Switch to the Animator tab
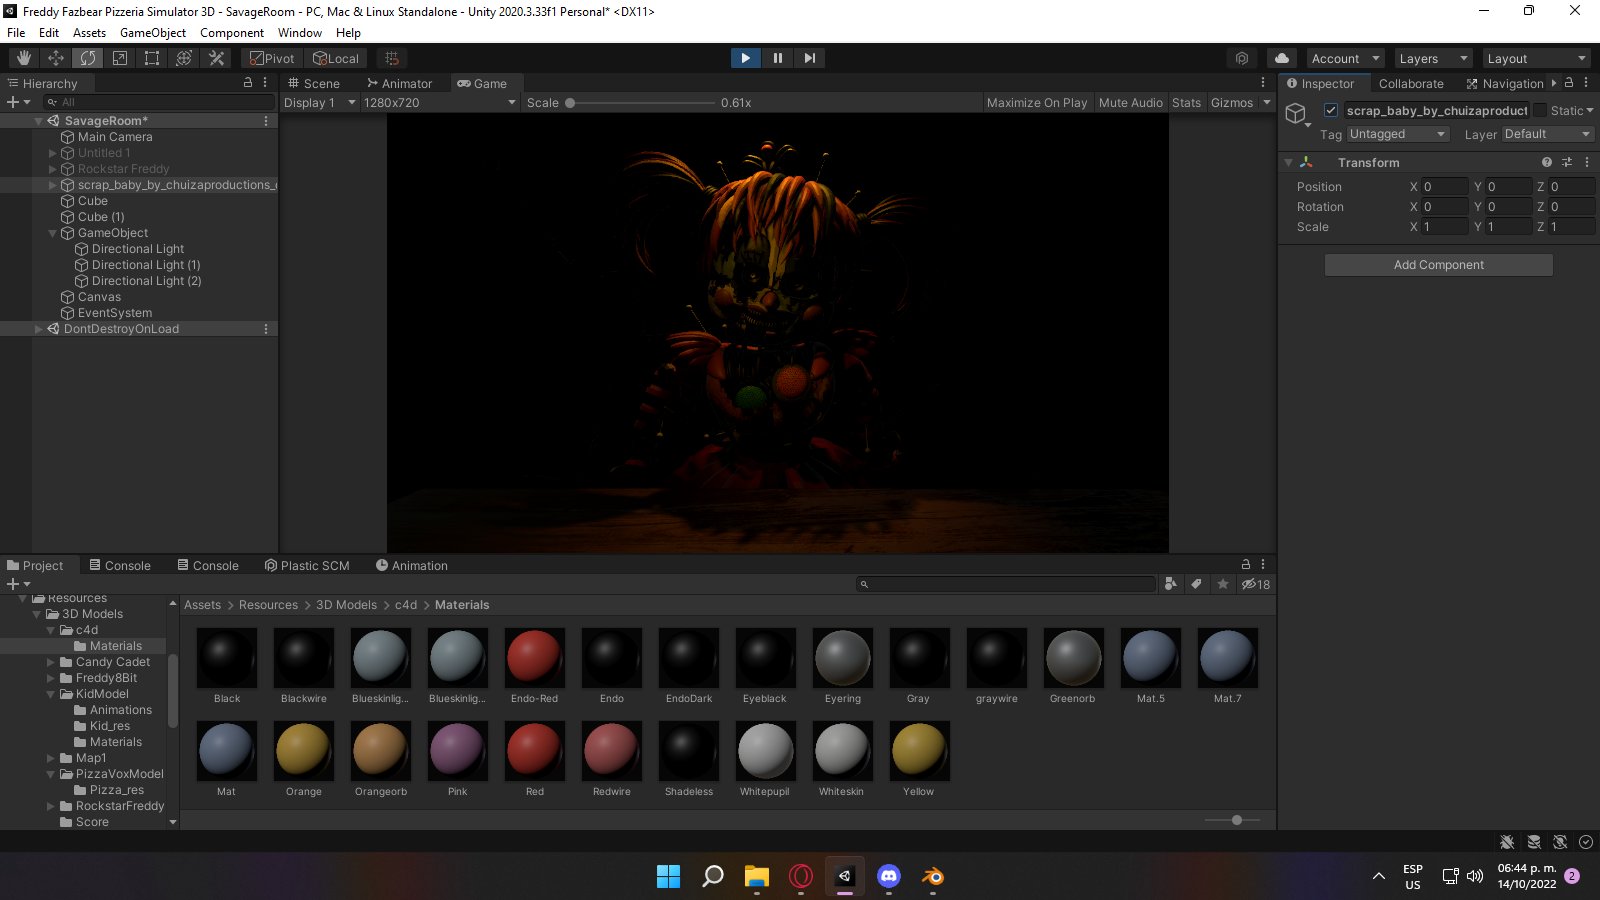The image size is (1600, 900). point(400,84)
